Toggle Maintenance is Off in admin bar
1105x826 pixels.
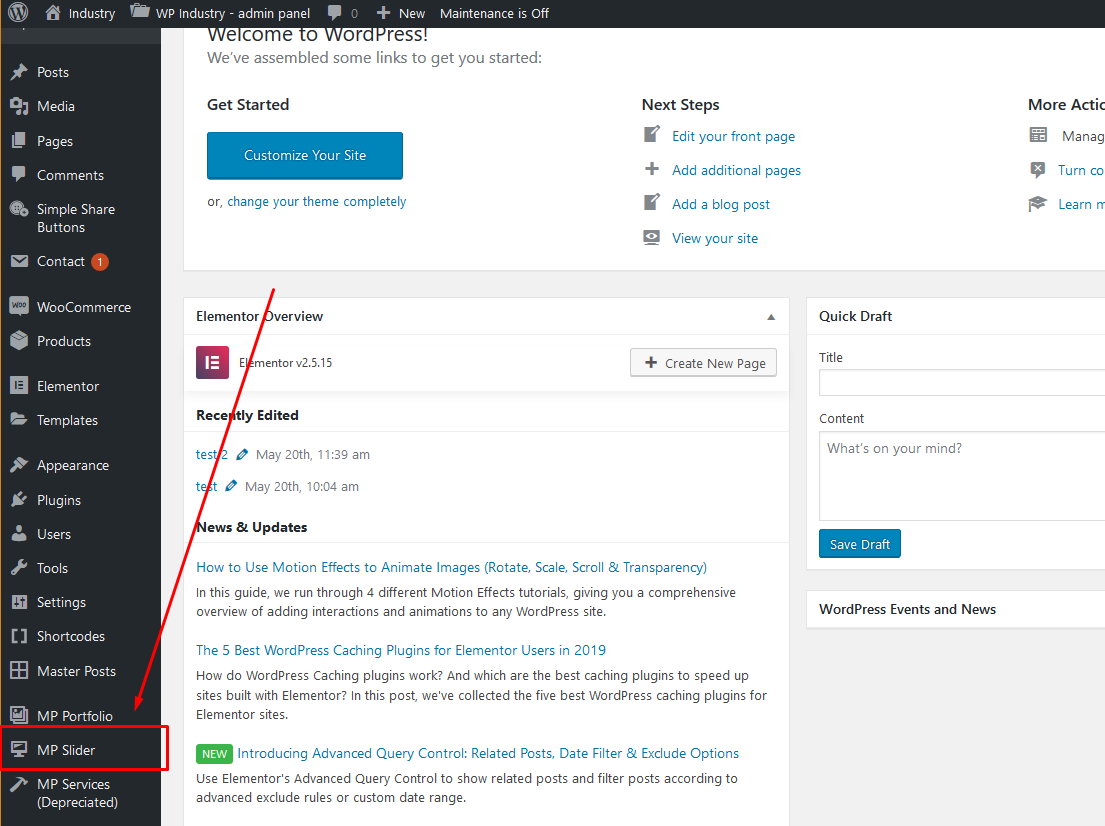494,13
